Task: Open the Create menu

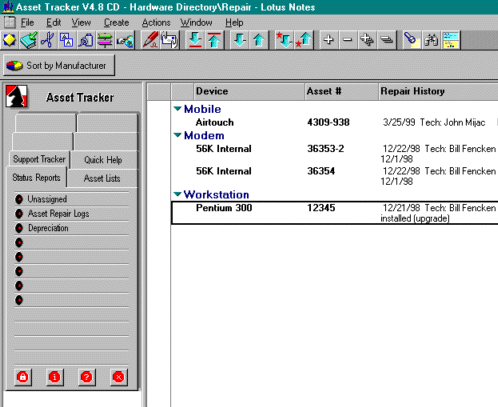Action: tap(116, 23)
